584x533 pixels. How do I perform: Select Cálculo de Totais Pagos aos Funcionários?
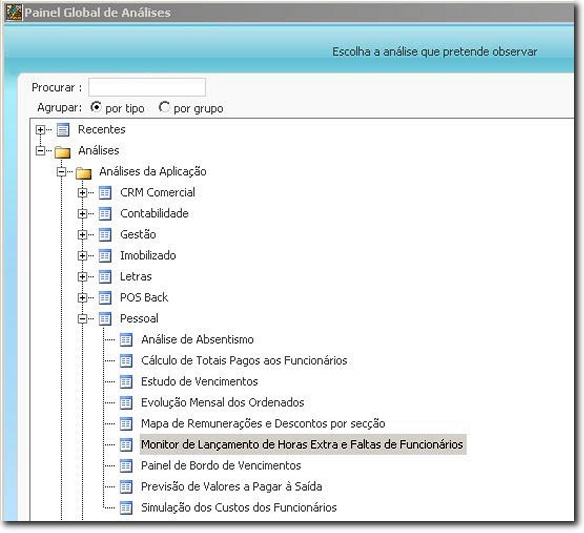point(244,361)
